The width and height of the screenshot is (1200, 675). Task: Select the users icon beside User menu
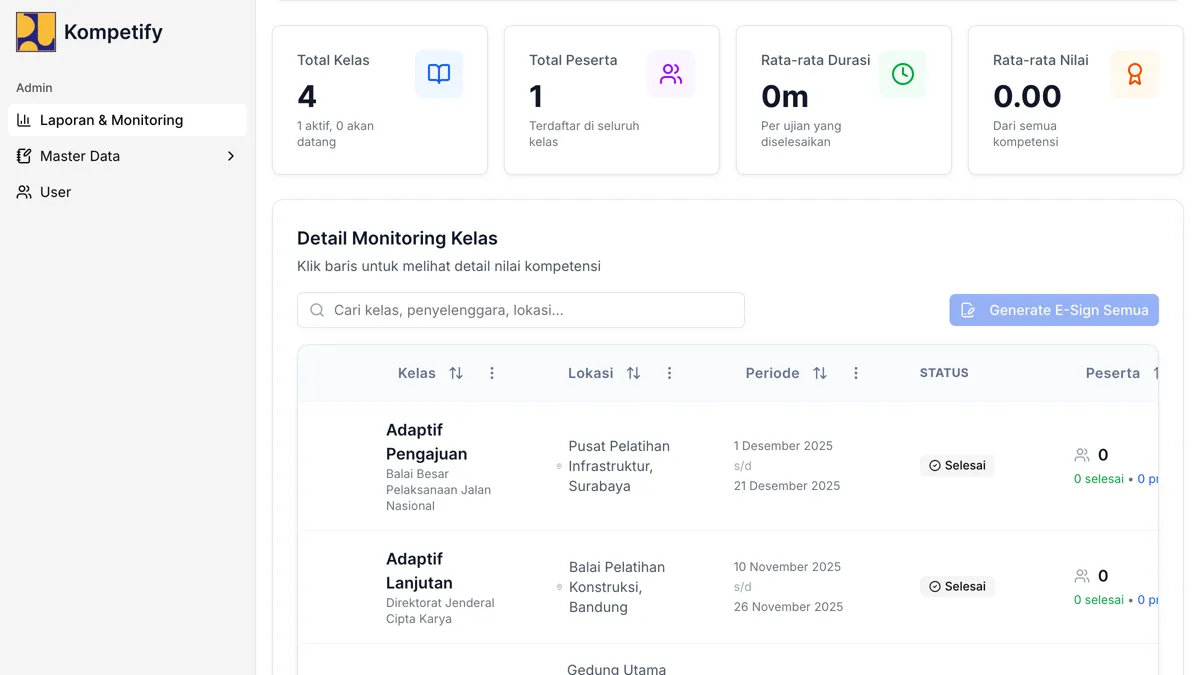pyautogui.click(x=22, y=191)
